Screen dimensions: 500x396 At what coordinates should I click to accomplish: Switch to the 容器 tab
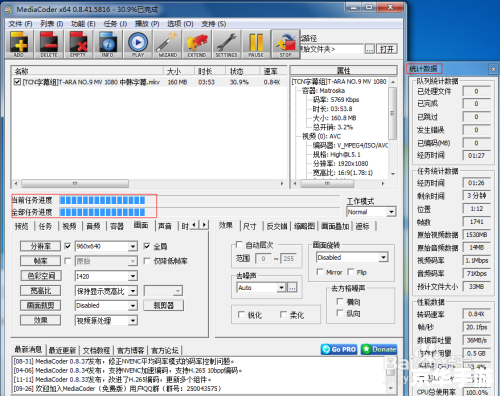[x=117, y=226]
